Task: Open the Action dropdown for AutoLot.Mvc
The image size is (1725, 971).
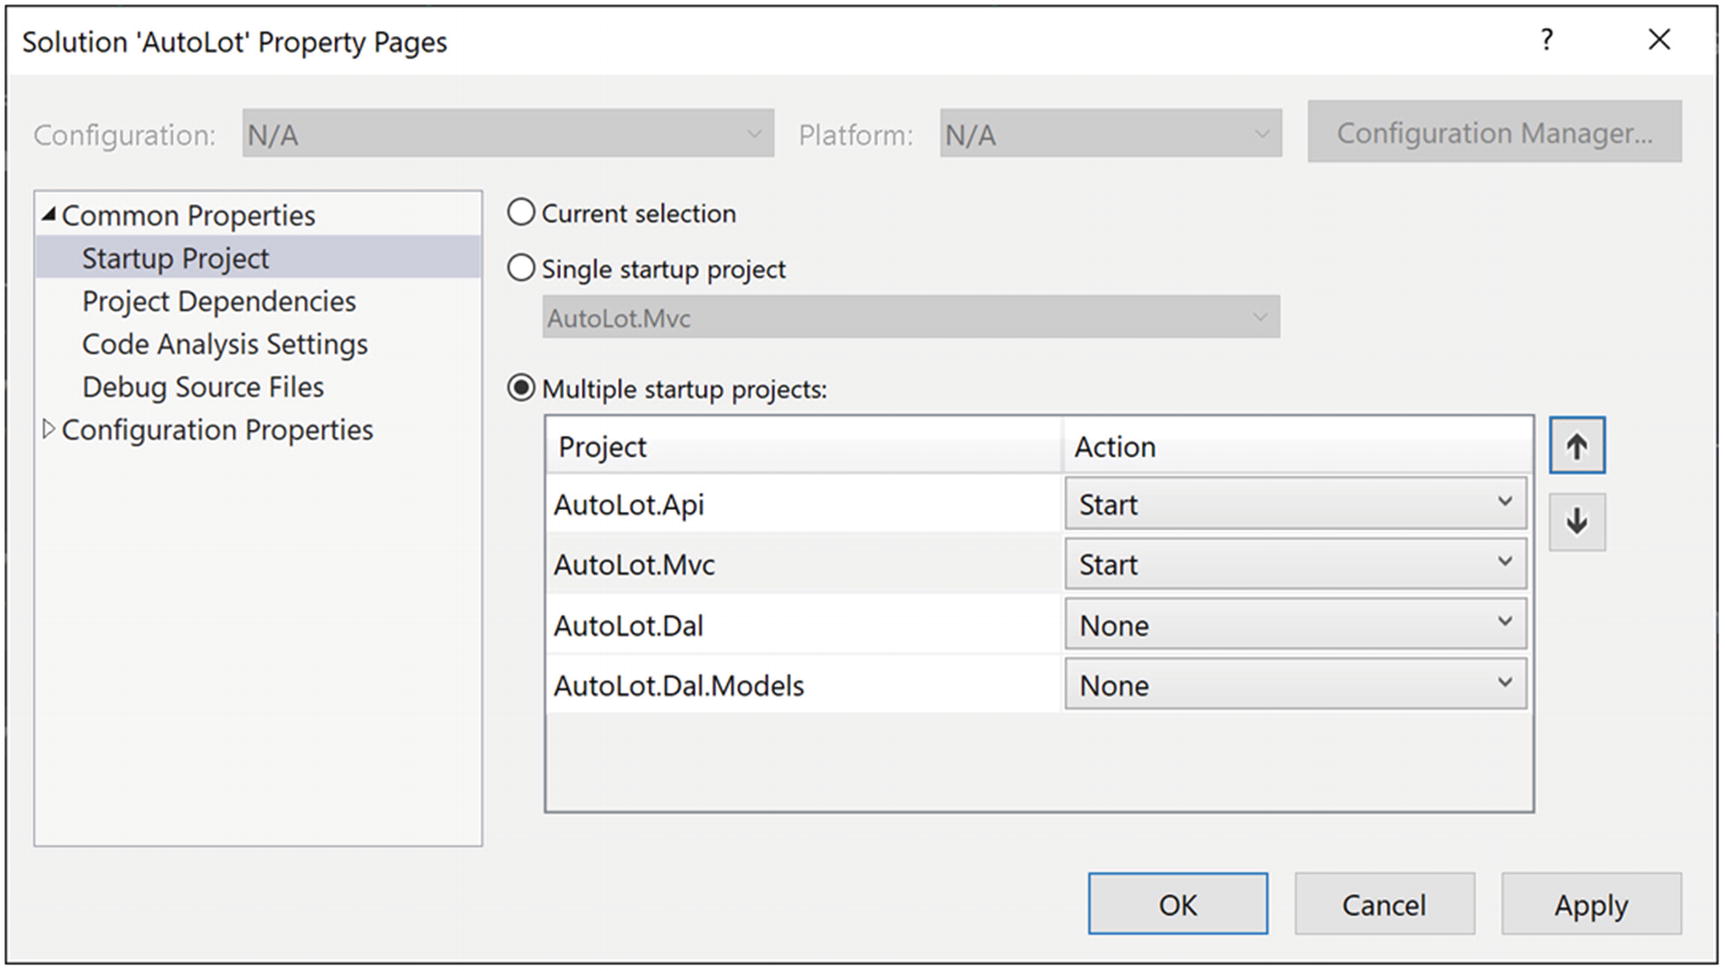Action: click(x=1294, y=564)
